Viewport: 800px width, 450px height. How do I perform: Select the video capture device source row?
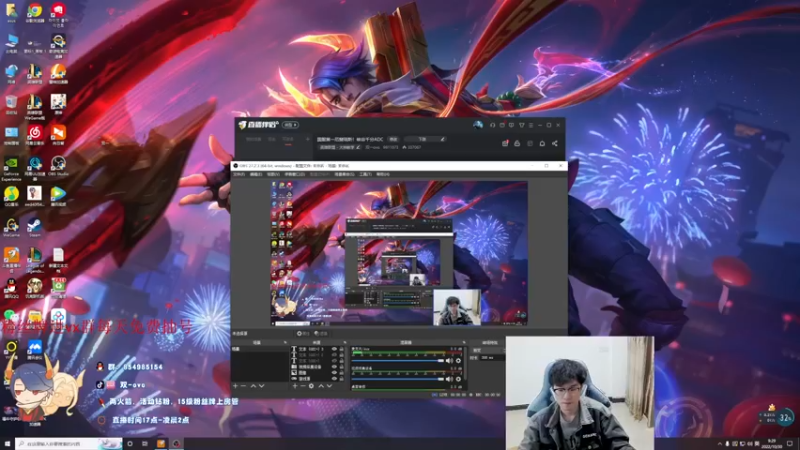click(318, 367)
